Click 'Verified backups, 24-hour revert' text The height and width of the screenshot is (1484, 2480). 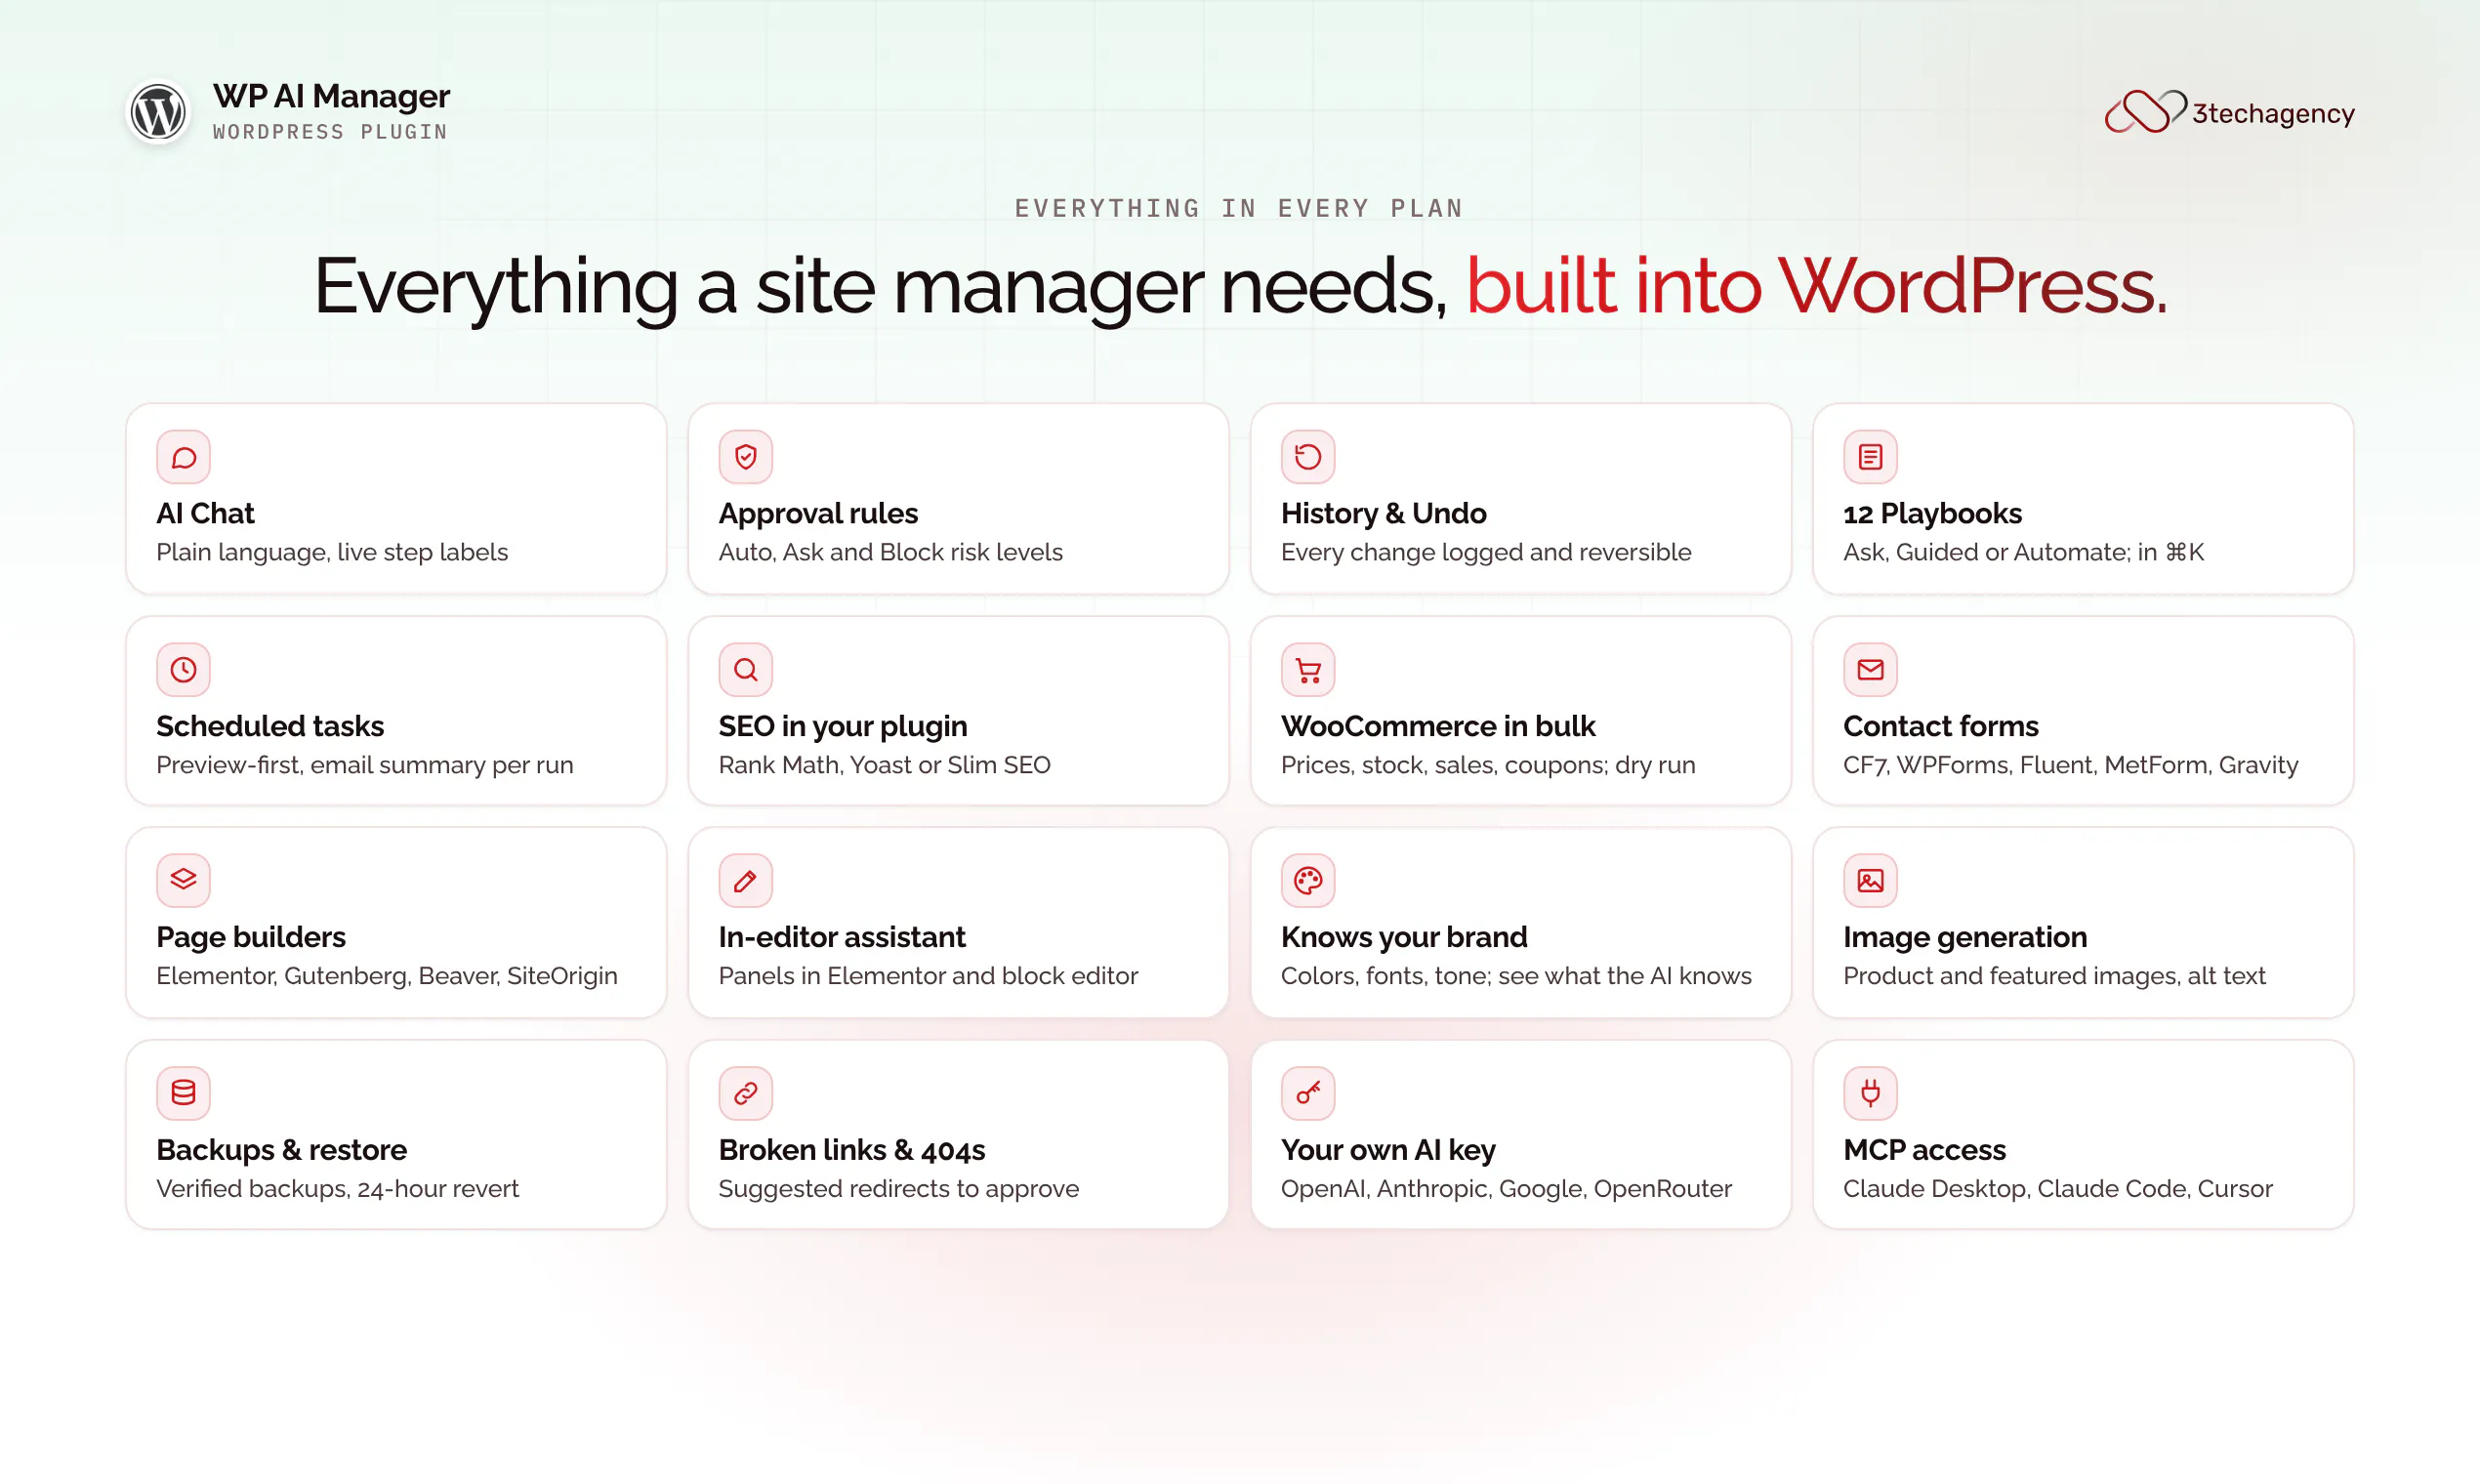337,1189
